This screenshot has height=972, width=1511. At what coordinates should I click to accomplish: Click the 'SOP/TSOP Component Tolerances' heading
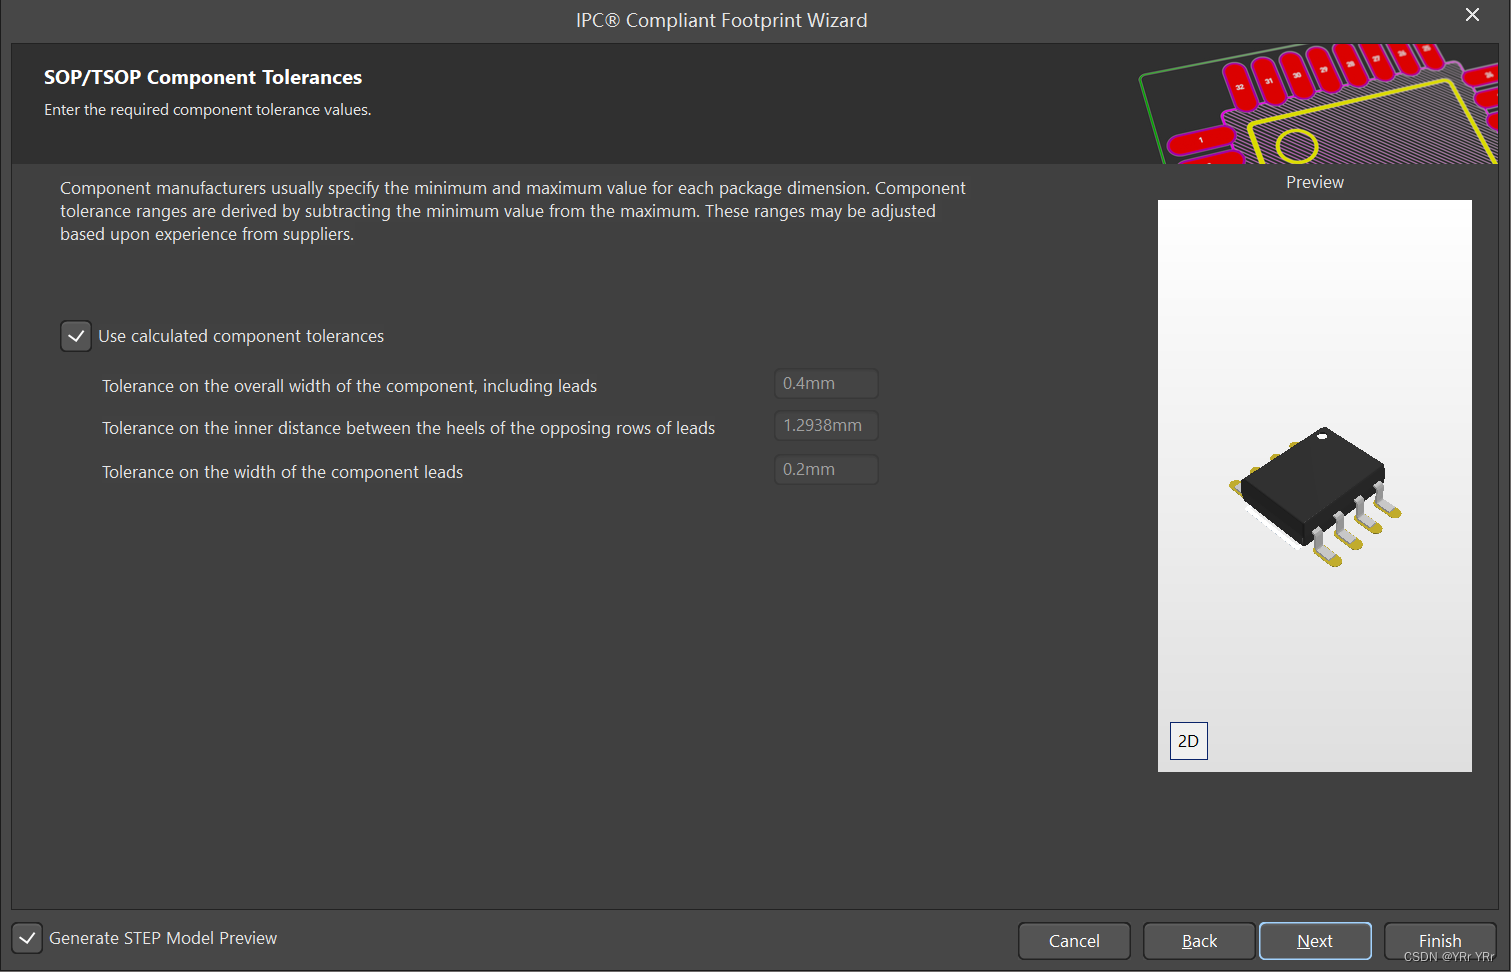(x=203, y=77)
